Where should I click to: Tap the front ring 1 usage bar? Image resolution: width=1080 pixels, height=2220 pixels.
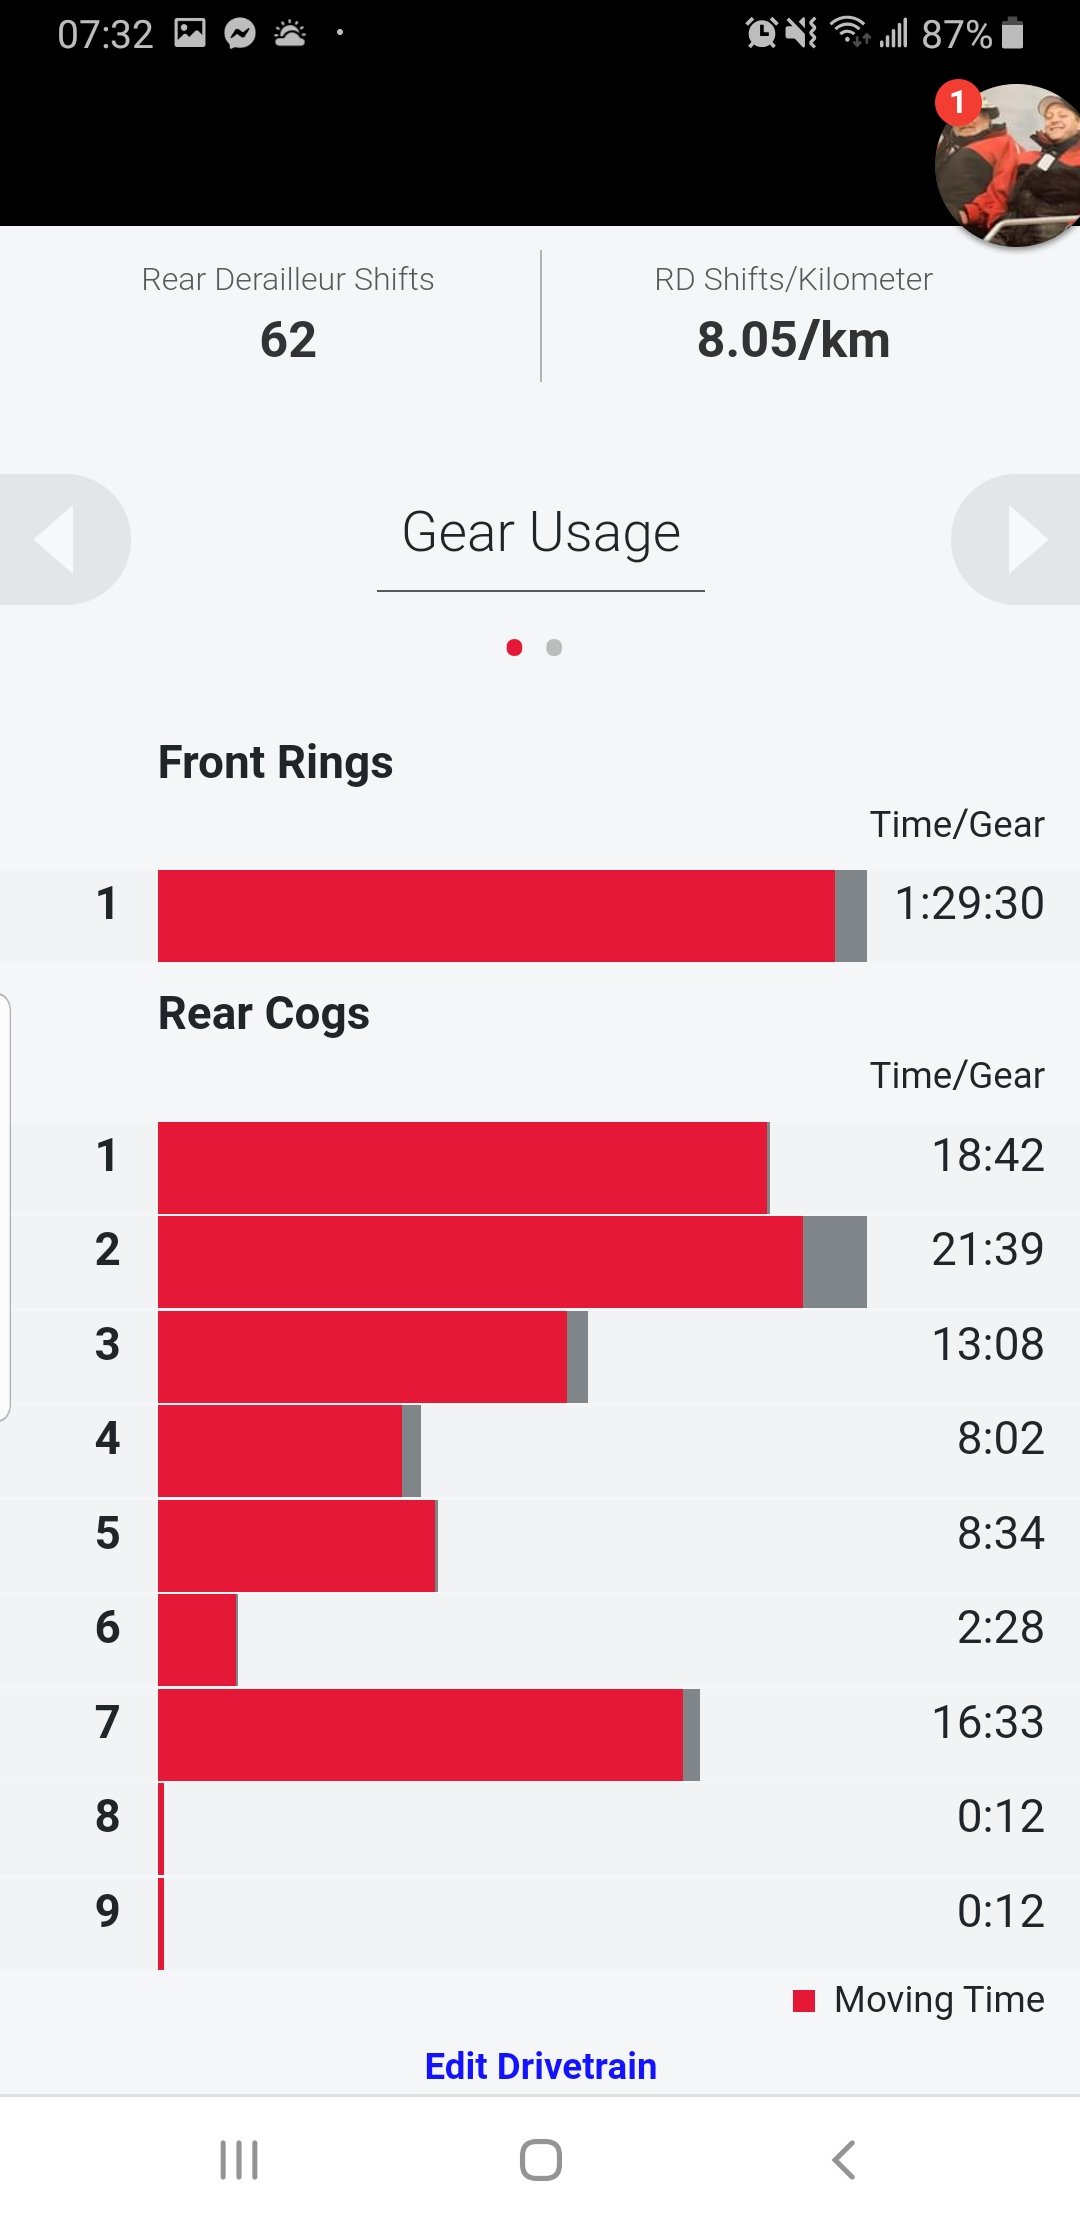[512, 916]
